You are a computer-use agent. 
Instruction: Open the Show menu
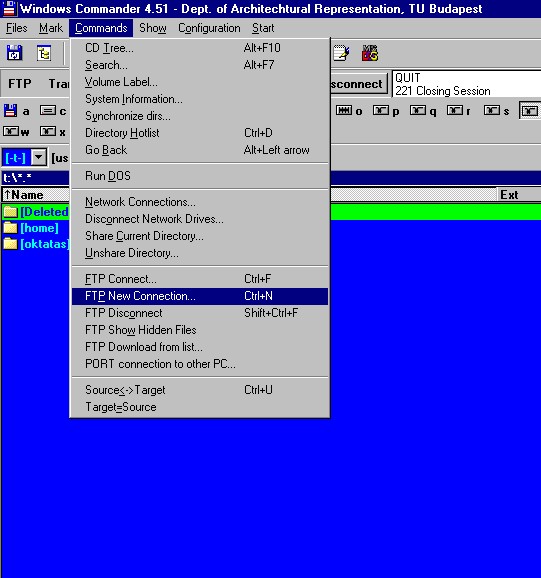pos(153,28)
